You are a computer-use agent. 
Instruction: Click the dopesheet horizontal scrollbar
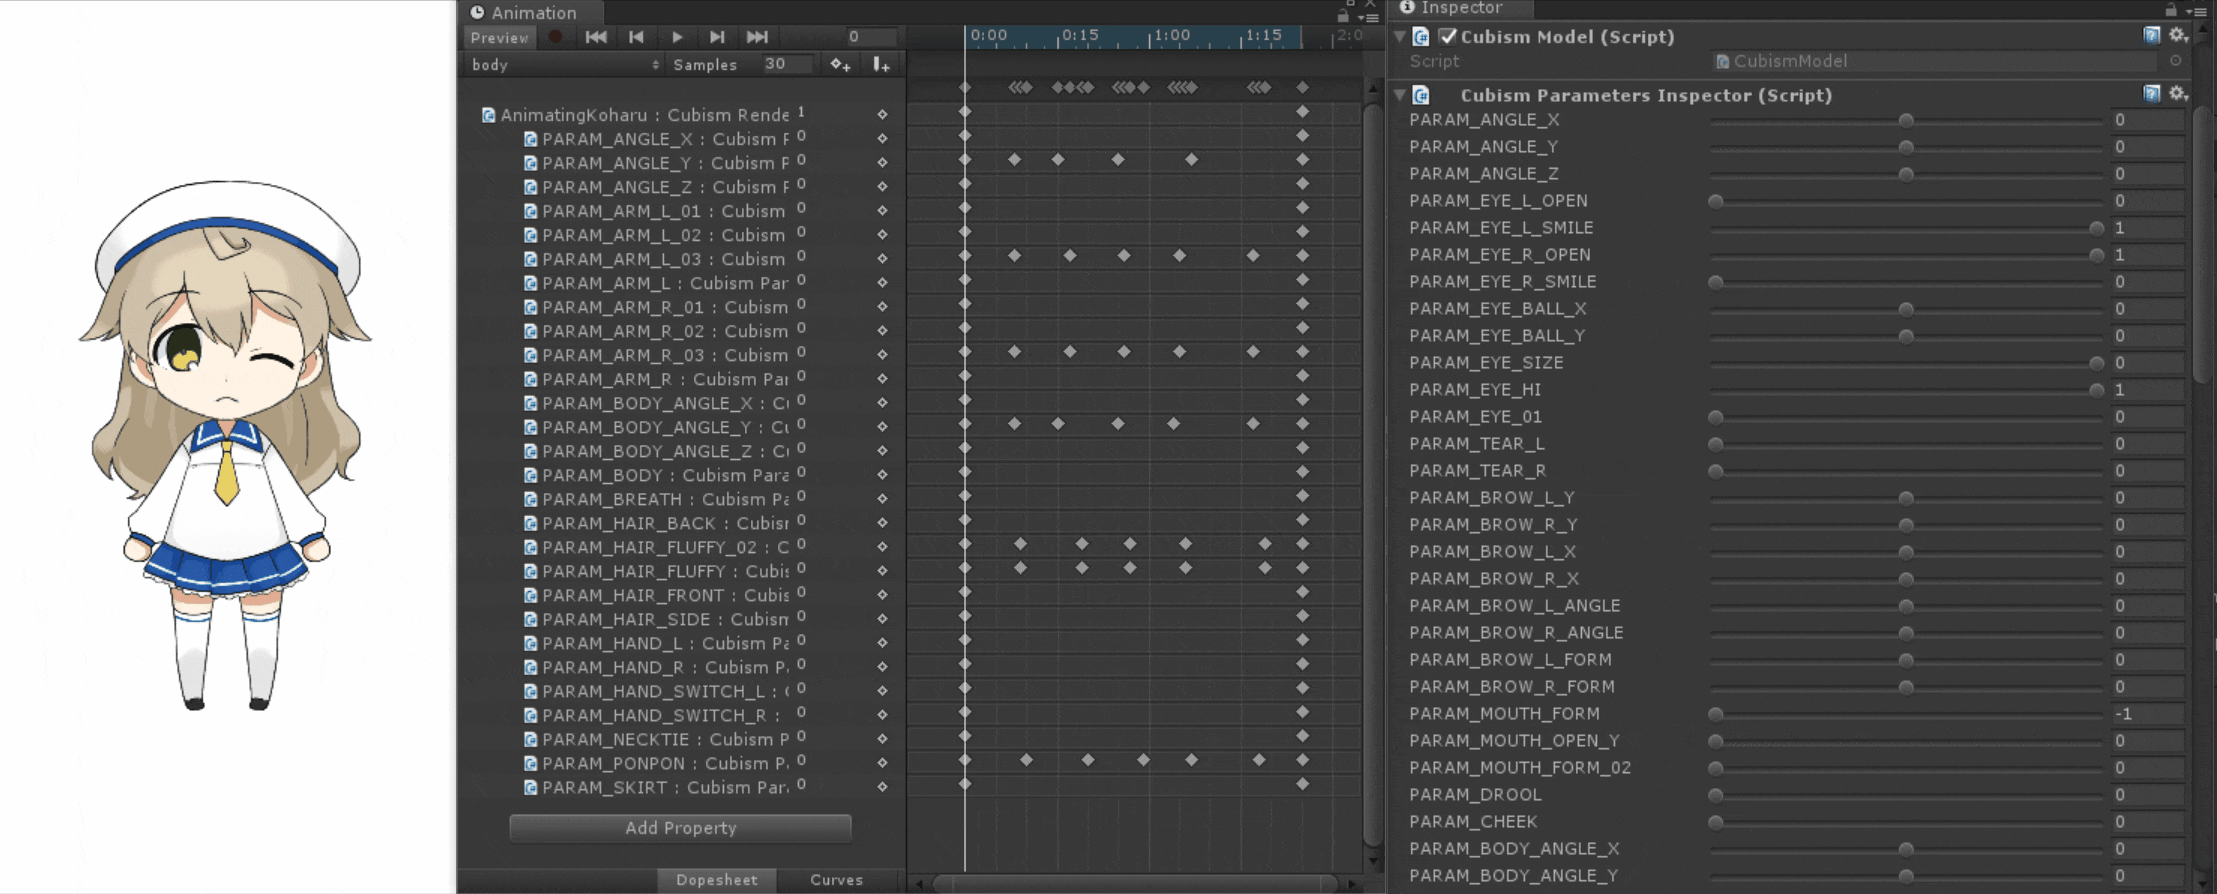(x=1135, y=883)
